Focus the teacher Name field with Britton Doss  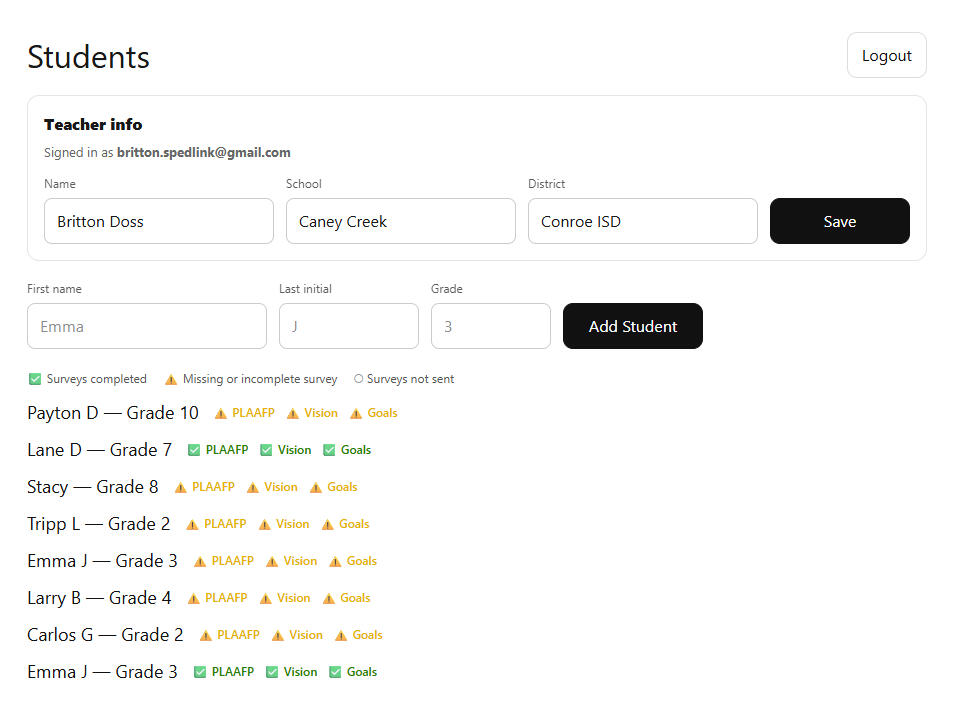point(158,221)
